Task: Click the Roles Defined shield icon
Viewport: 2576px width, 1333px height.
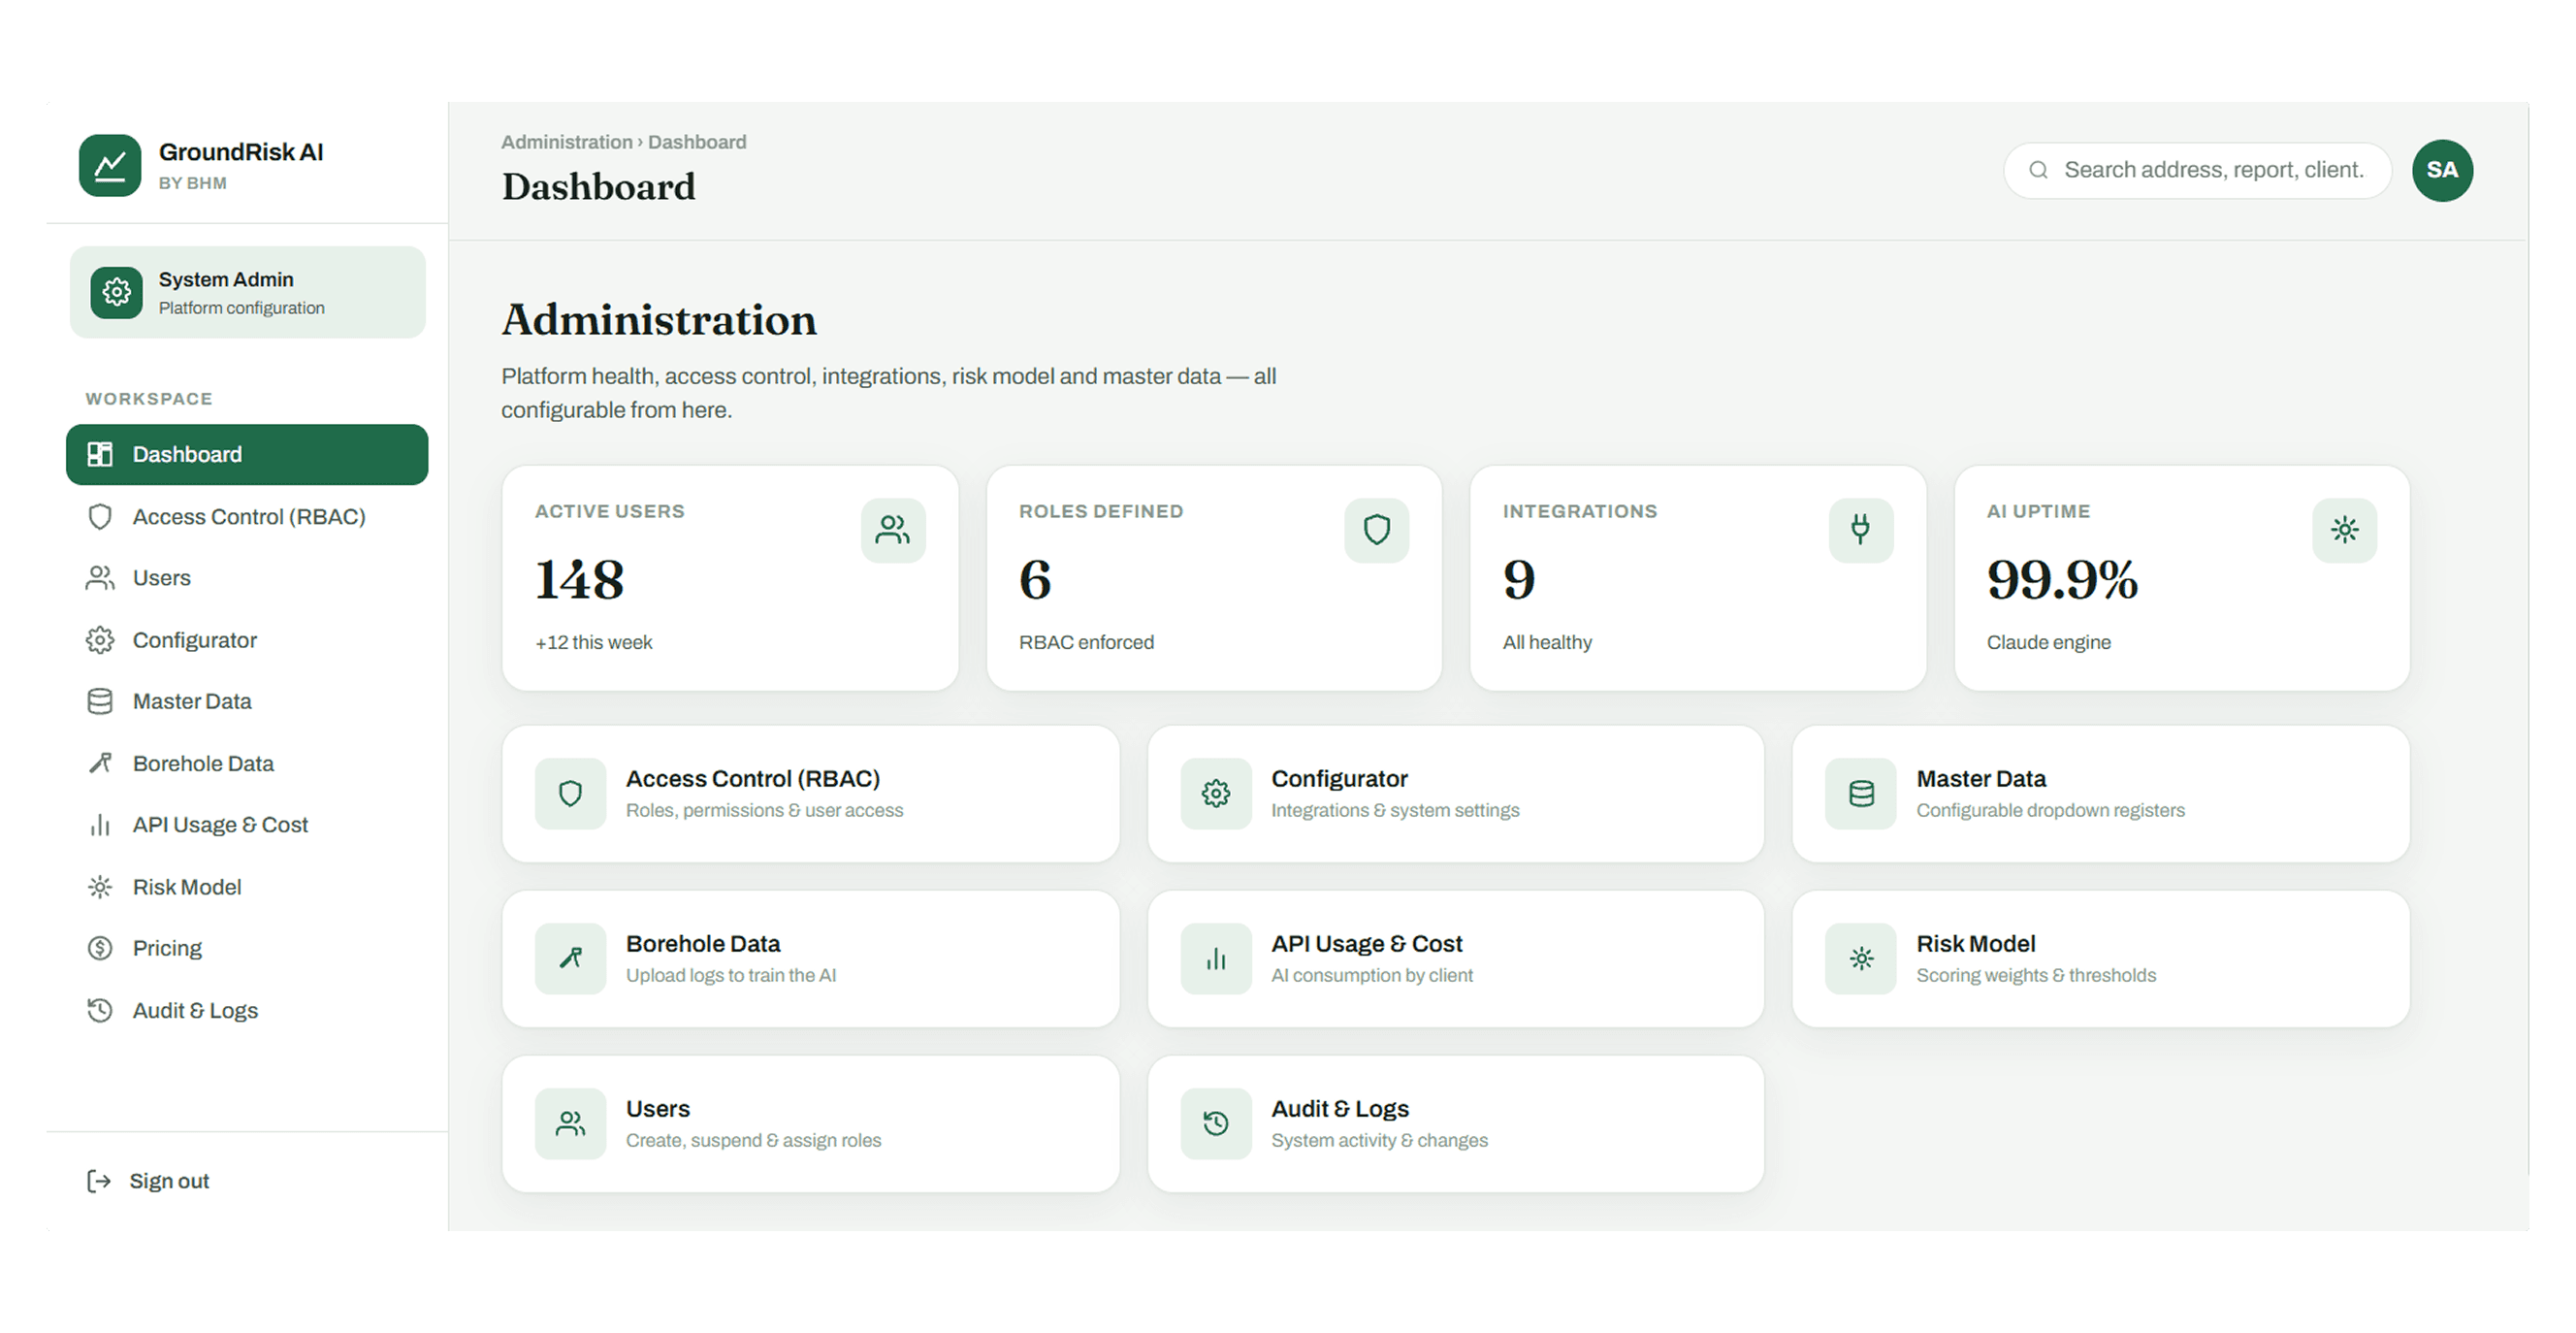Action: [x=1377, y=530]
